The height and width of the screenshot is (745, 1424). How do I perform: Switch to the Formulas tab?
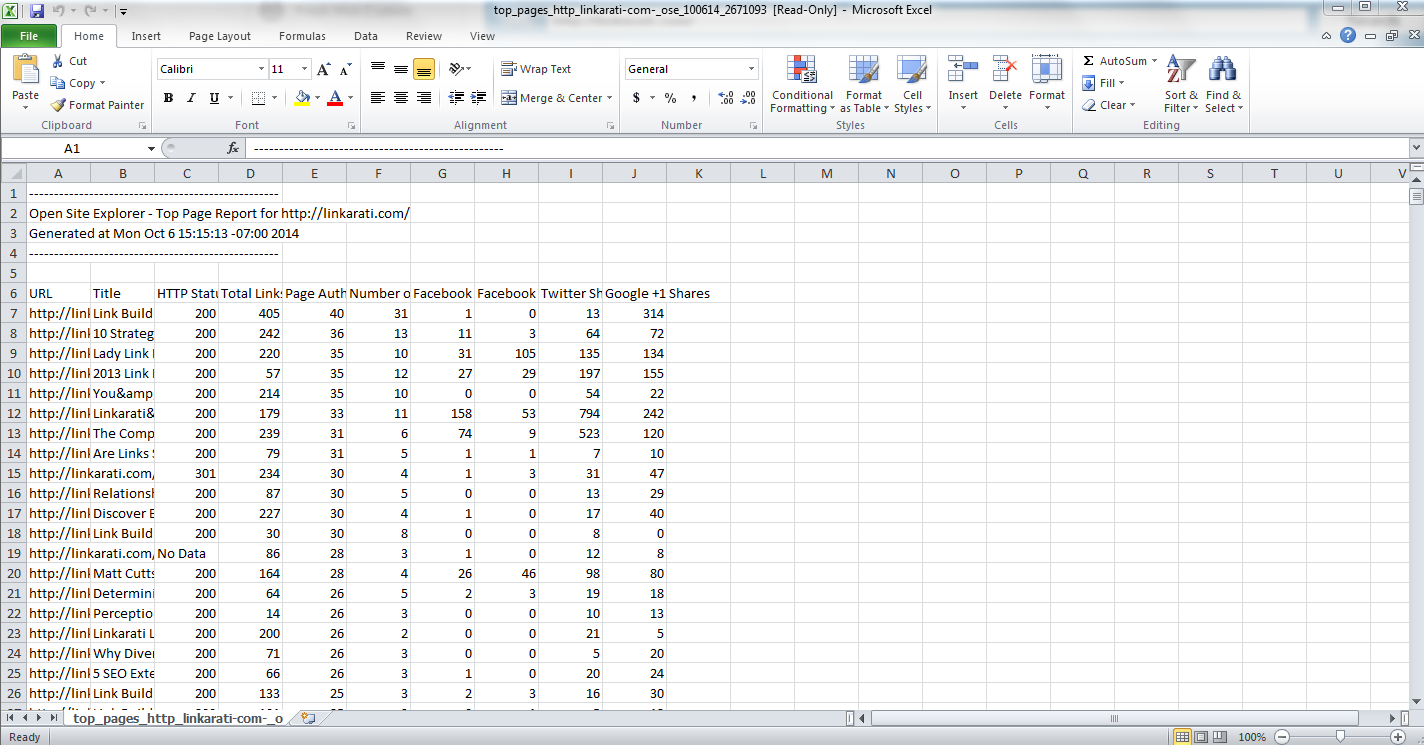point(302,36)
